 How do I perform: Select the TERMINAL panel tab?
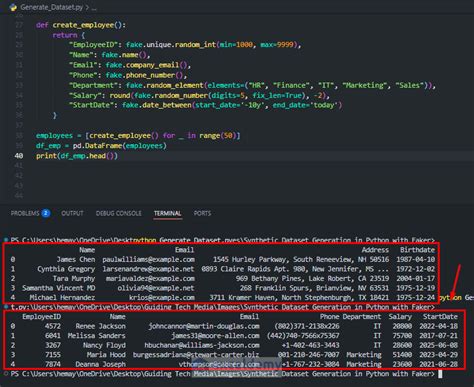pos(168,213)
